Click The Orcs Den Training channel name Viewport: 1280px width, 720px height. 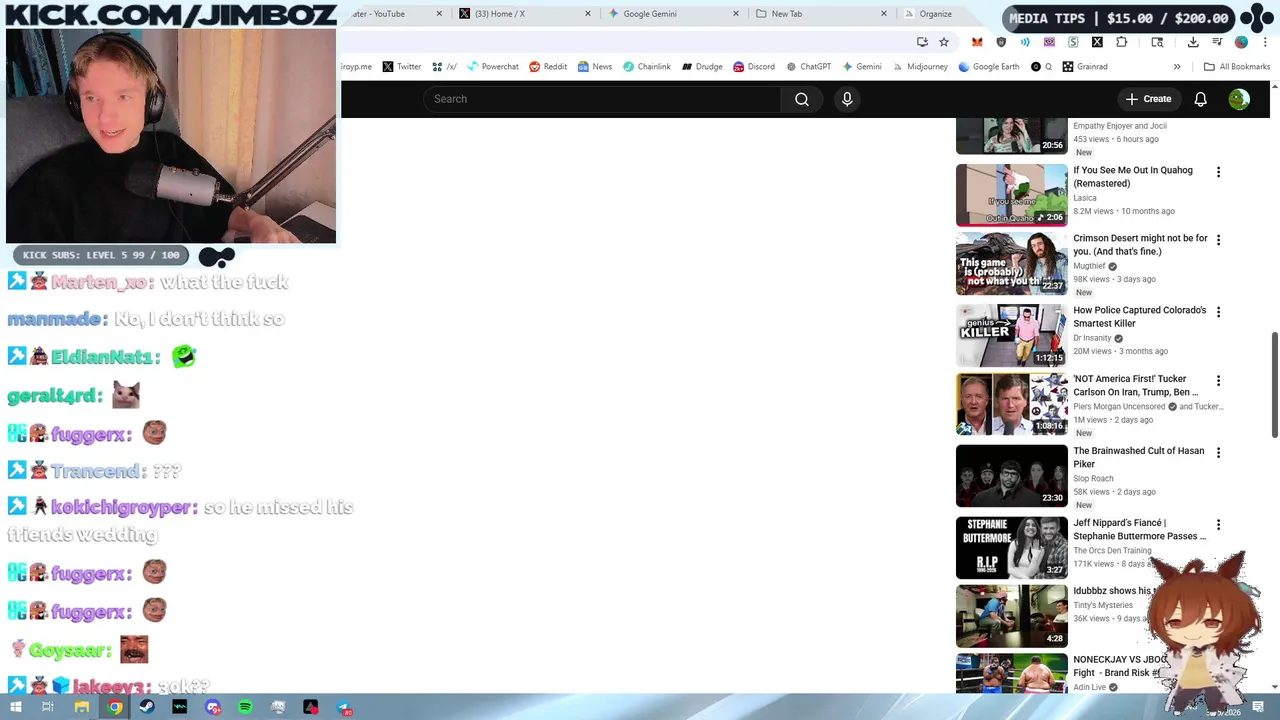pos(1112,550)
